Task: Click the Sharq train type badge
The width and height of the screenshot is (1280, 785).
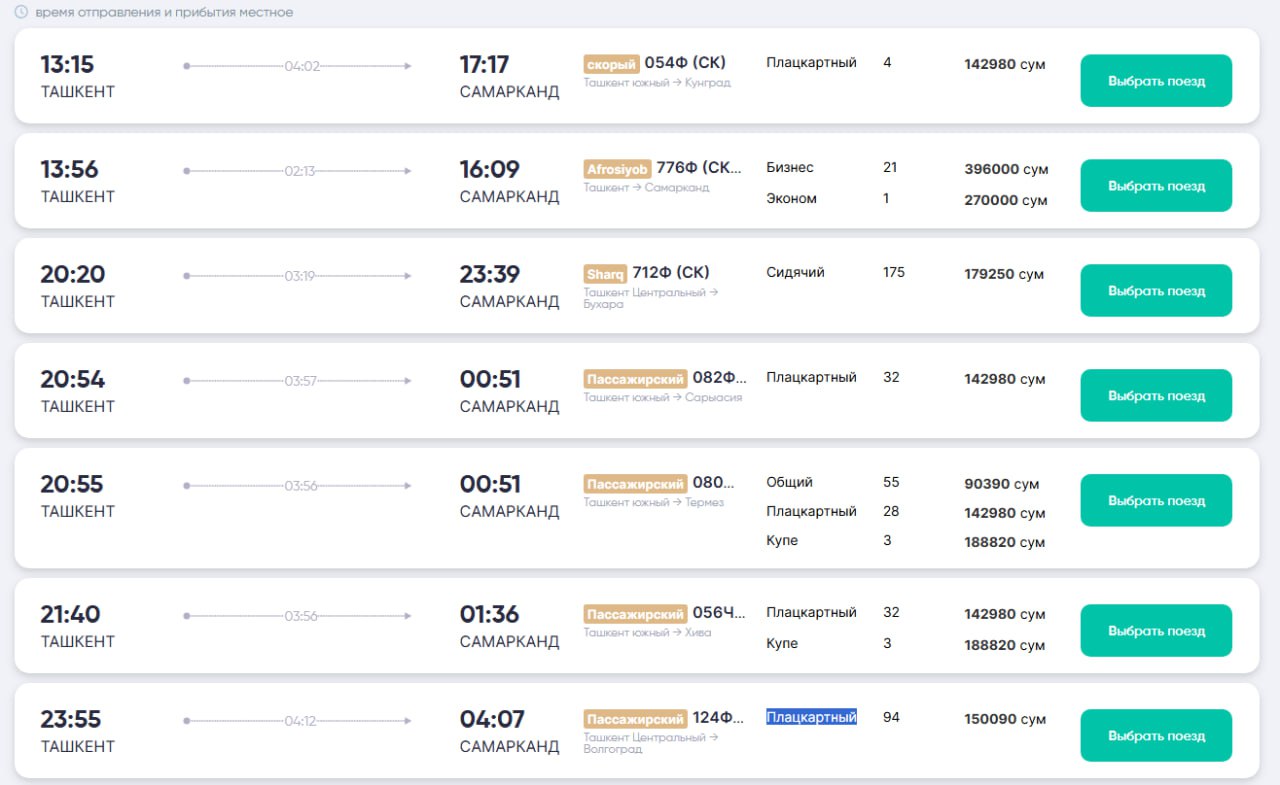Action: click(605, 274)
